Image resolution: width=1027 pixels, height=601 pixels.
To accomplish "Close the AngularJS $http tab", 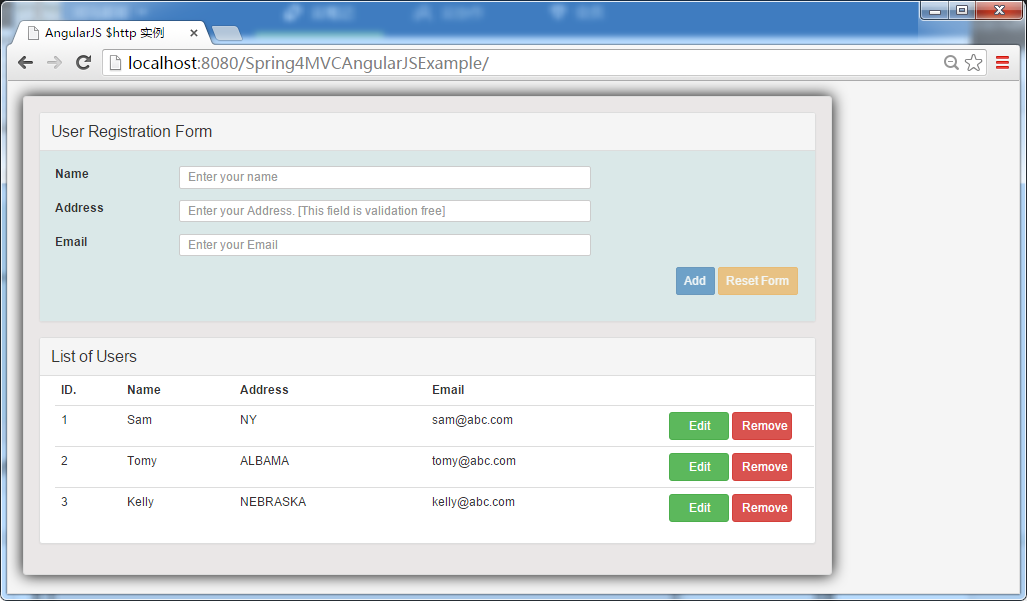I will click(194, 33).
